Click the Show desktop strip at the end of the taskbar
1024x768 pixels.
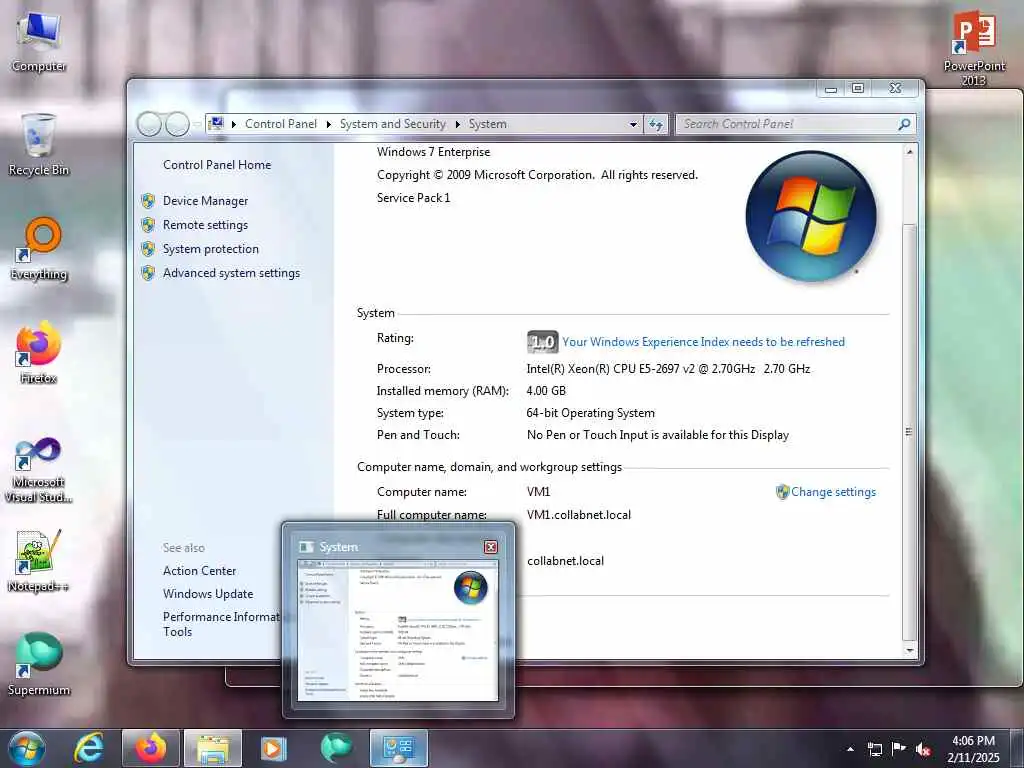click(1017, 748)
